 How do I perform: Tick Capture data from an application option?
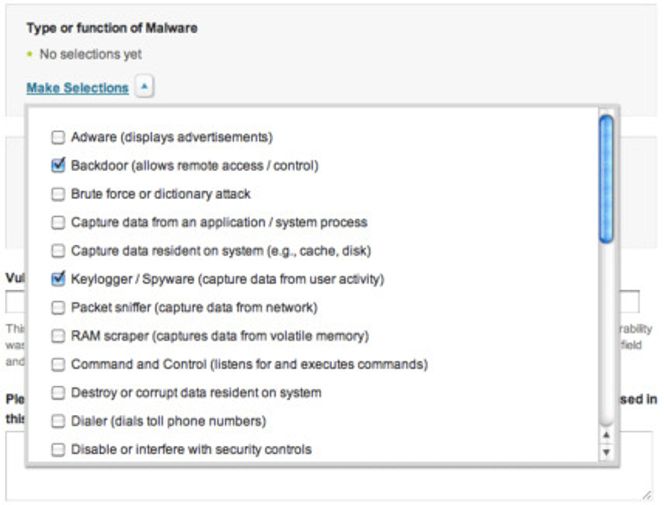(58, 222)
